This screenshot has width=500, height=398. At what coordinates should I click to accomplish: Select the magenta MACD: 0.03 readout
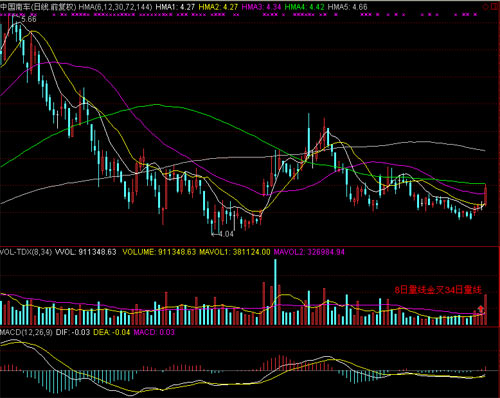pyautogui.click(x=154, y=332)
